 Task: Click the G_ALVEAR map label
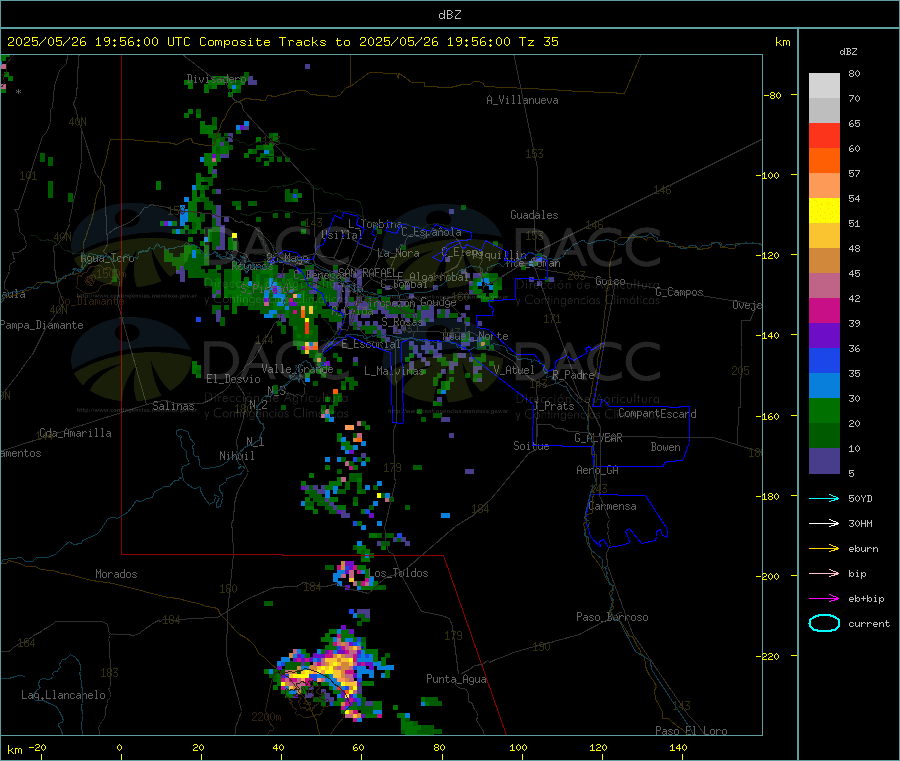coord(598,438)
